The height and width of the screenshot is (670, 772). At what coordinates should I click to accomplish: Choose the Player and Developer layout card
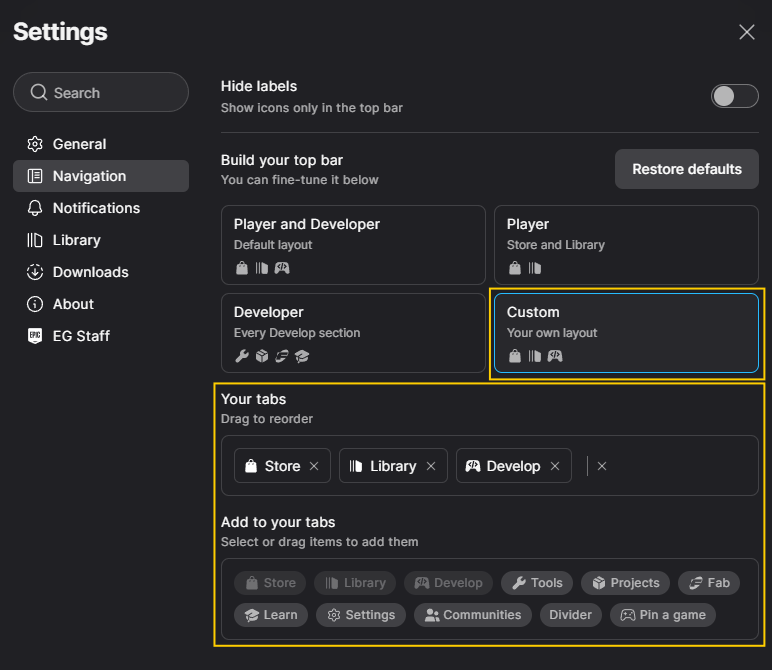(x=353, y=245)
